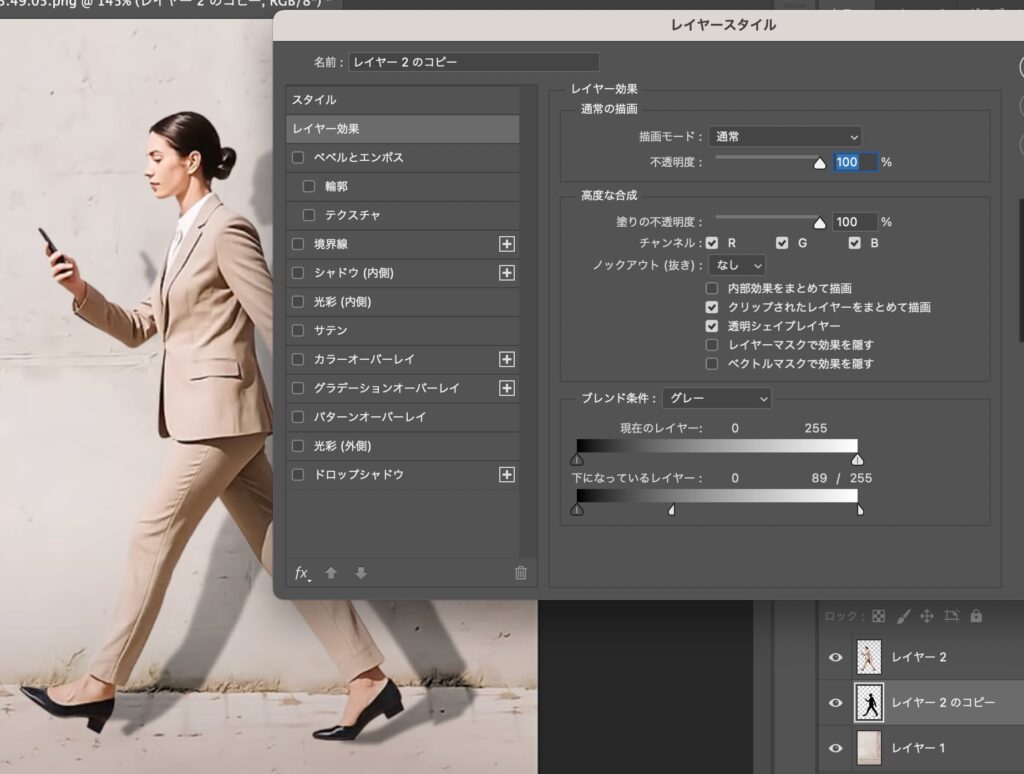Click the move effect up arrow
This screenshot has height=774, width=1024.
point(331,573)
